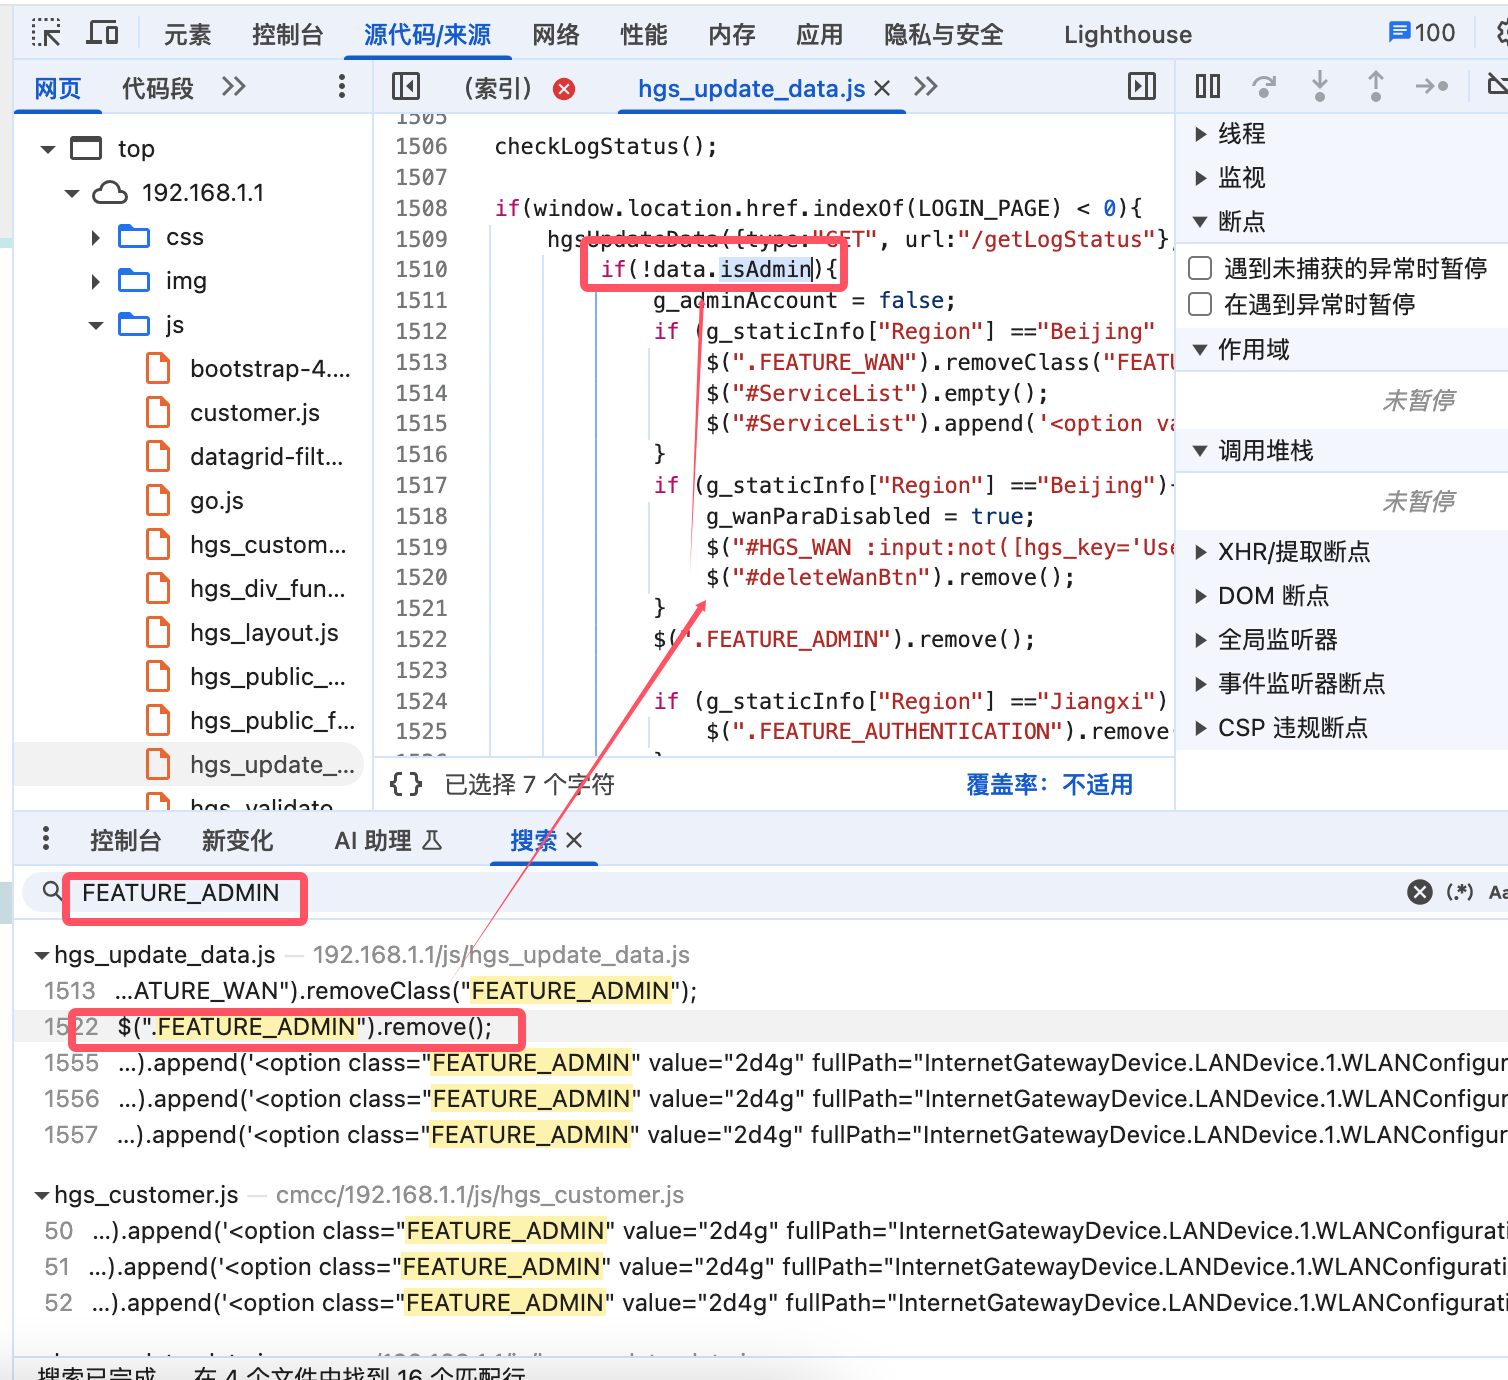Pretty-print the source with braces icon
The height and width of the screenshot is (1380, 1508).
[x=406, y=784]
